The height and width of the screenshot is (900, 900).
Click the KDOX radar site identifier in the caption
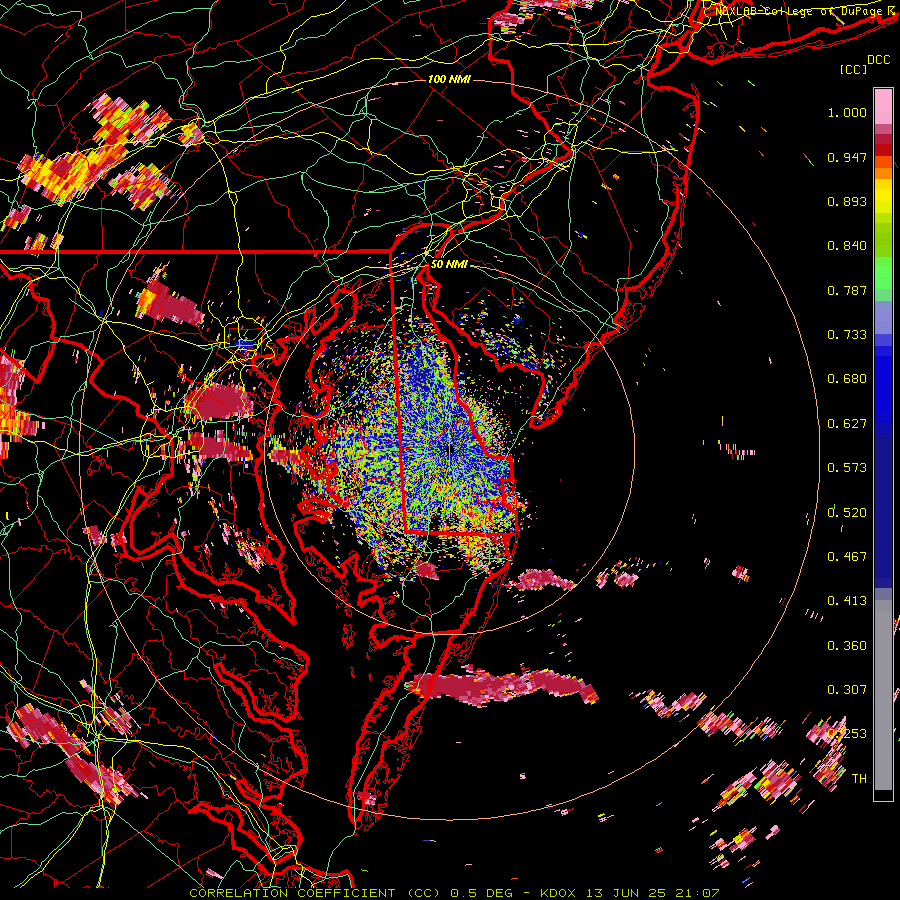559,893
